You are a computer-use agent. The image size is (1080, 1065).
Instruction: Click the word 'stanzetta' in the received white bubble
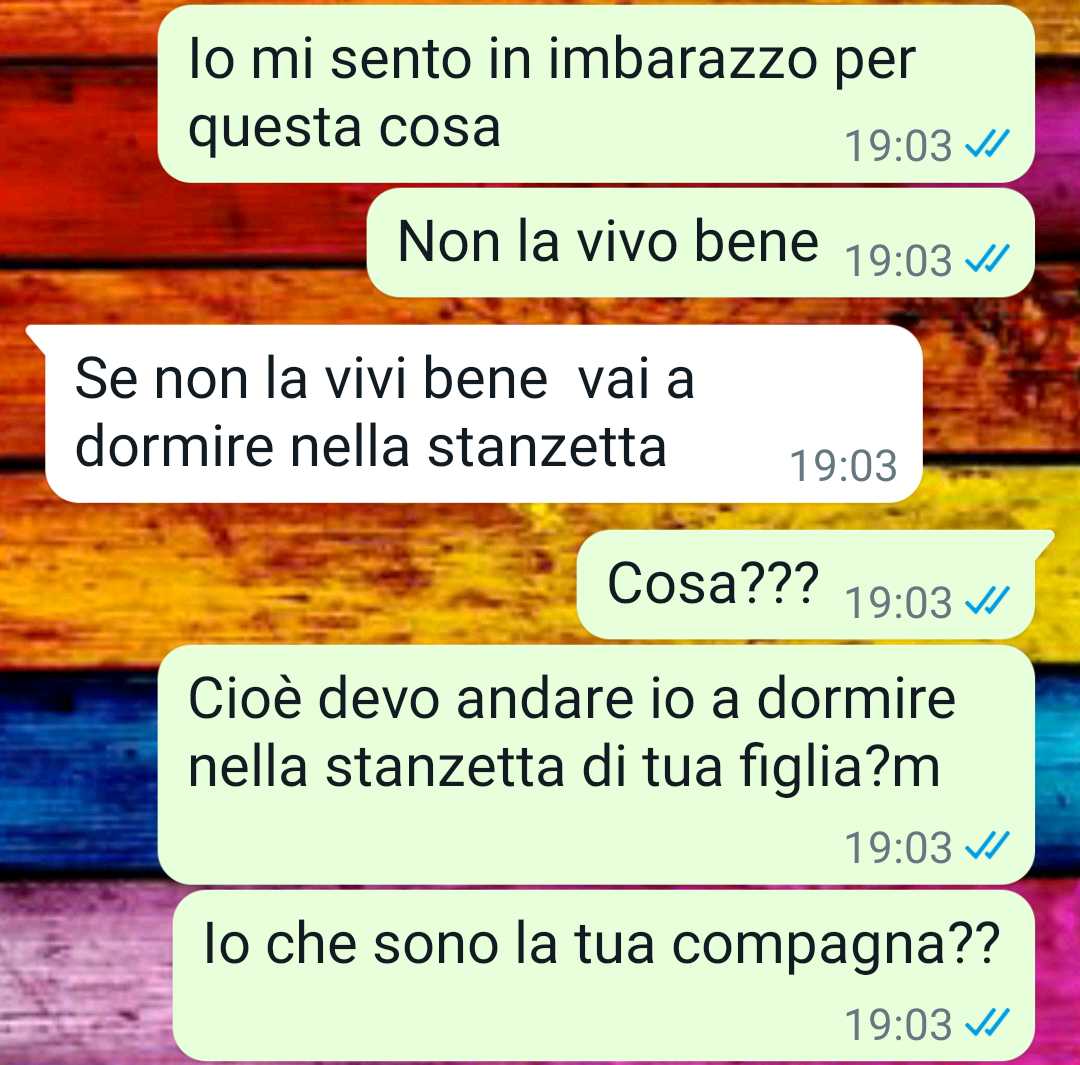(x=547, y=446)
